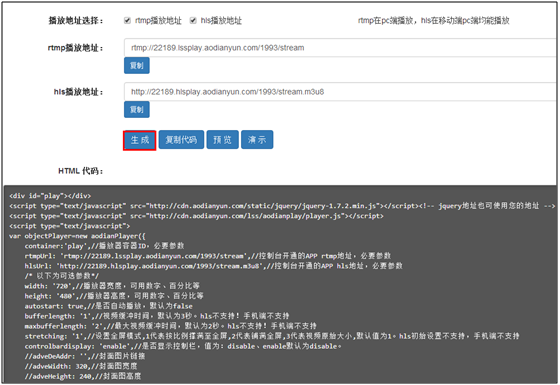Click the autostart: true code line
Screen dimensions: 560x385
pos(109,306)
